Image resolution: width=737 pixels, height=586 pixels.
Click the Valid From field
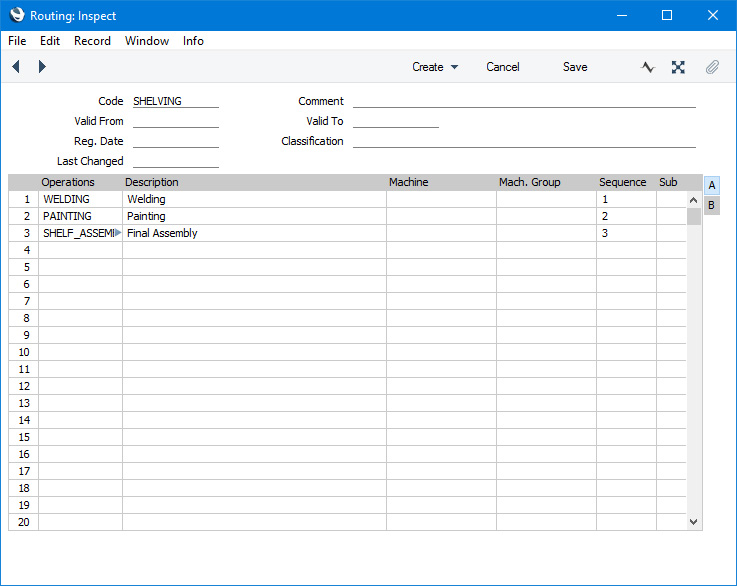pos(176,121)
